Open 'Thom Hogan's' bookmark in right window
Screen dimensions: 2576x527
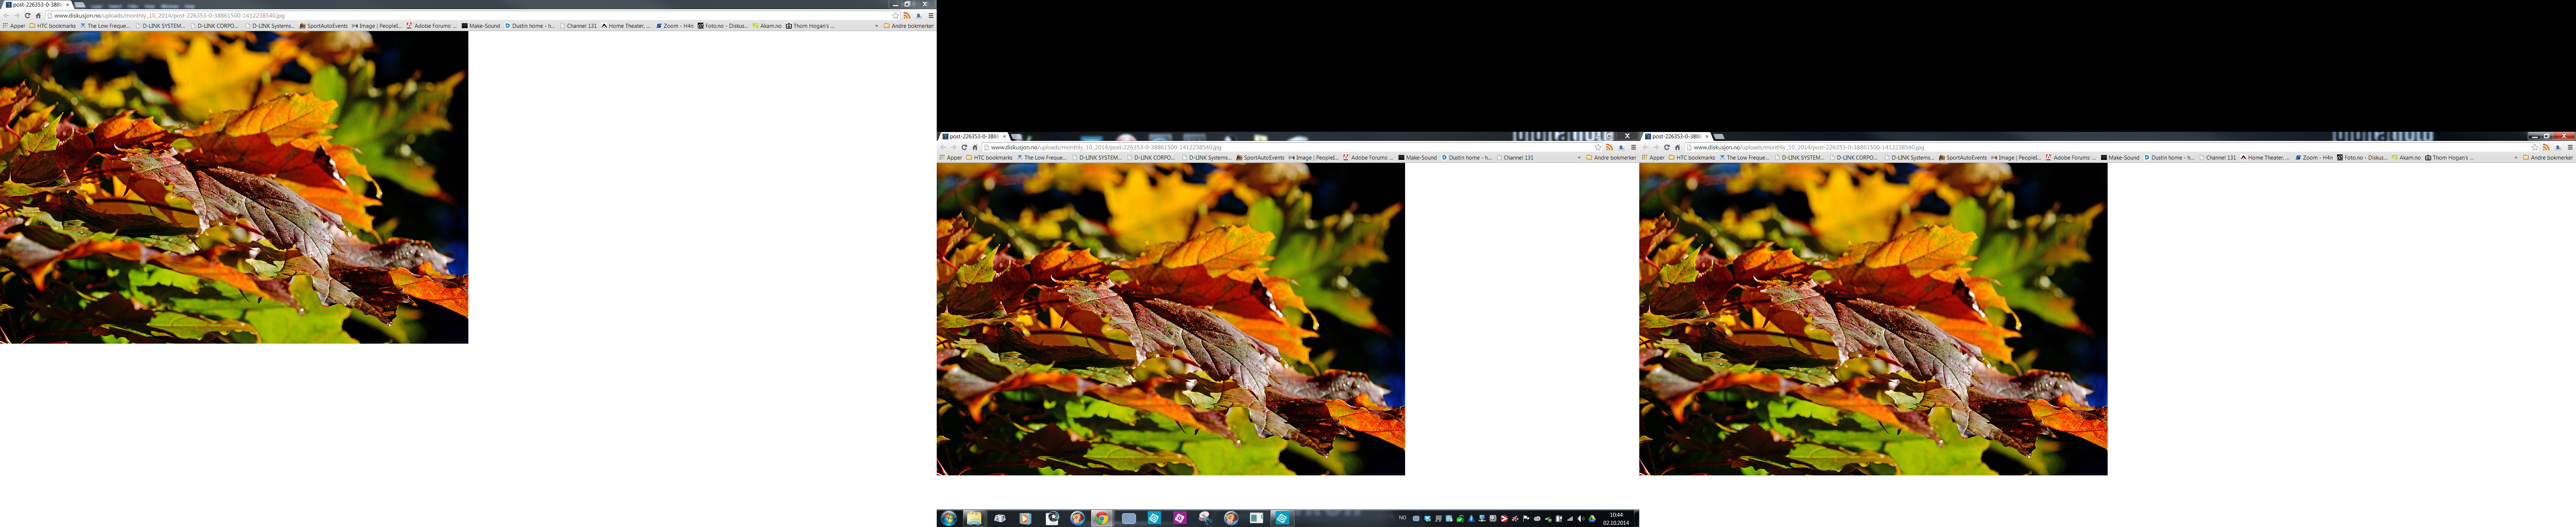2449,158
